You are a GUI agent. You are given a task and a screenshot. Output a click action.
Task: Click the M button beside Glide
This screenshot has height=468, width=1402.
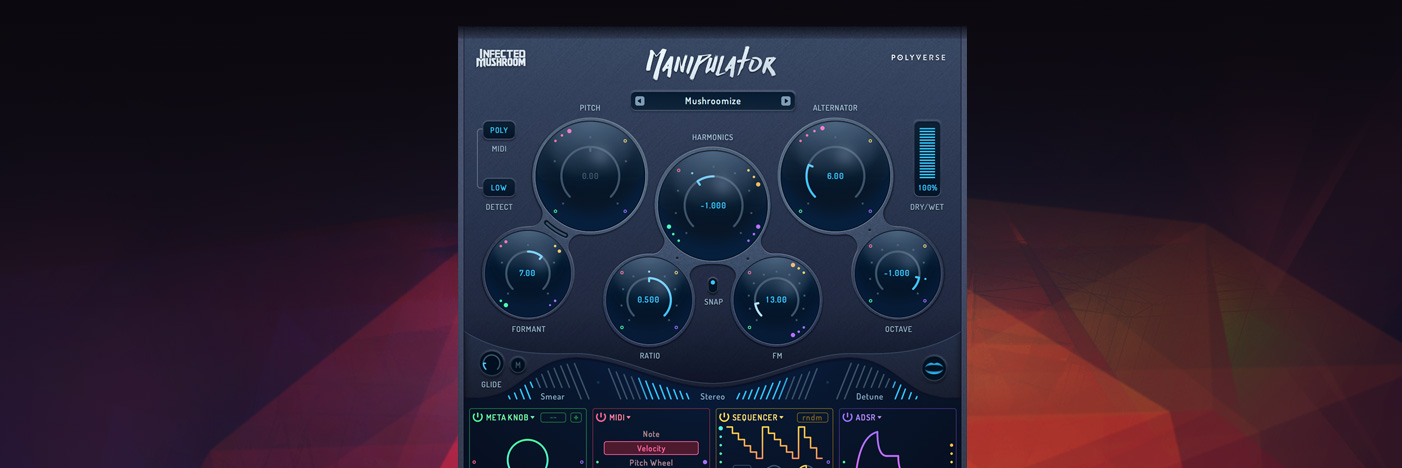coord(518,365)
